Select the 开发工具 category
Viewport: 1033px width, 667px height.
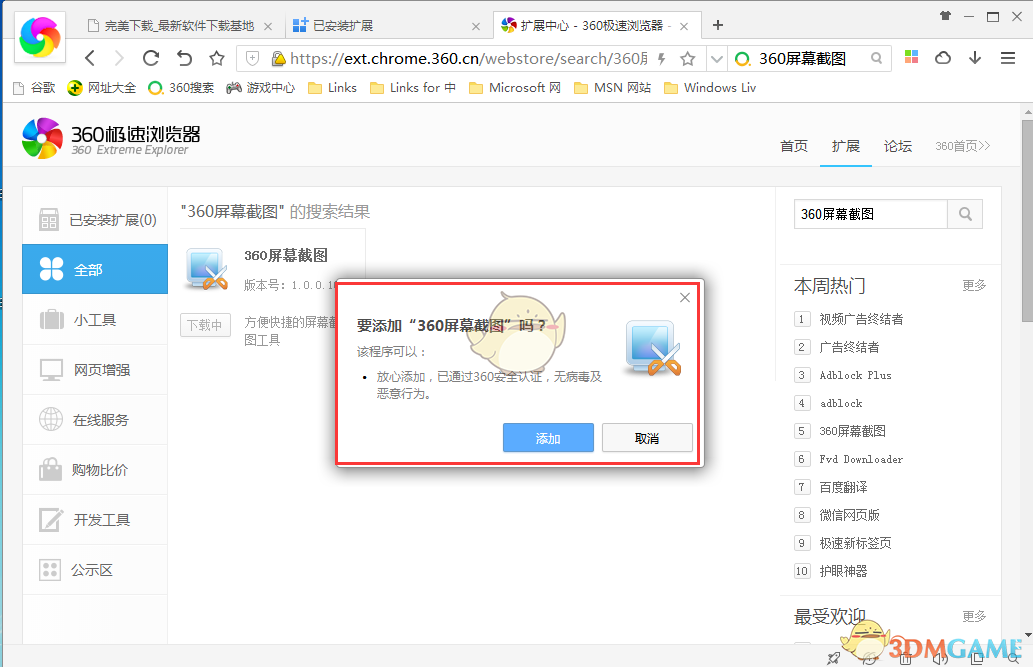click(95, 520)
